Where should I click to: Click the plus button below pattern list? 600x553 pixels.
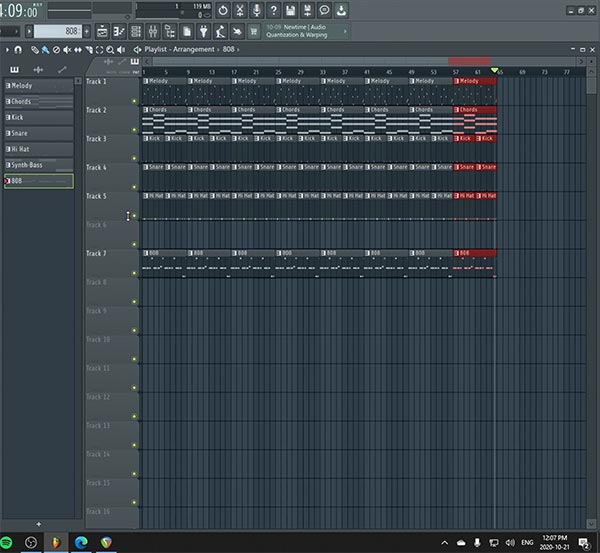pos(39,524)
